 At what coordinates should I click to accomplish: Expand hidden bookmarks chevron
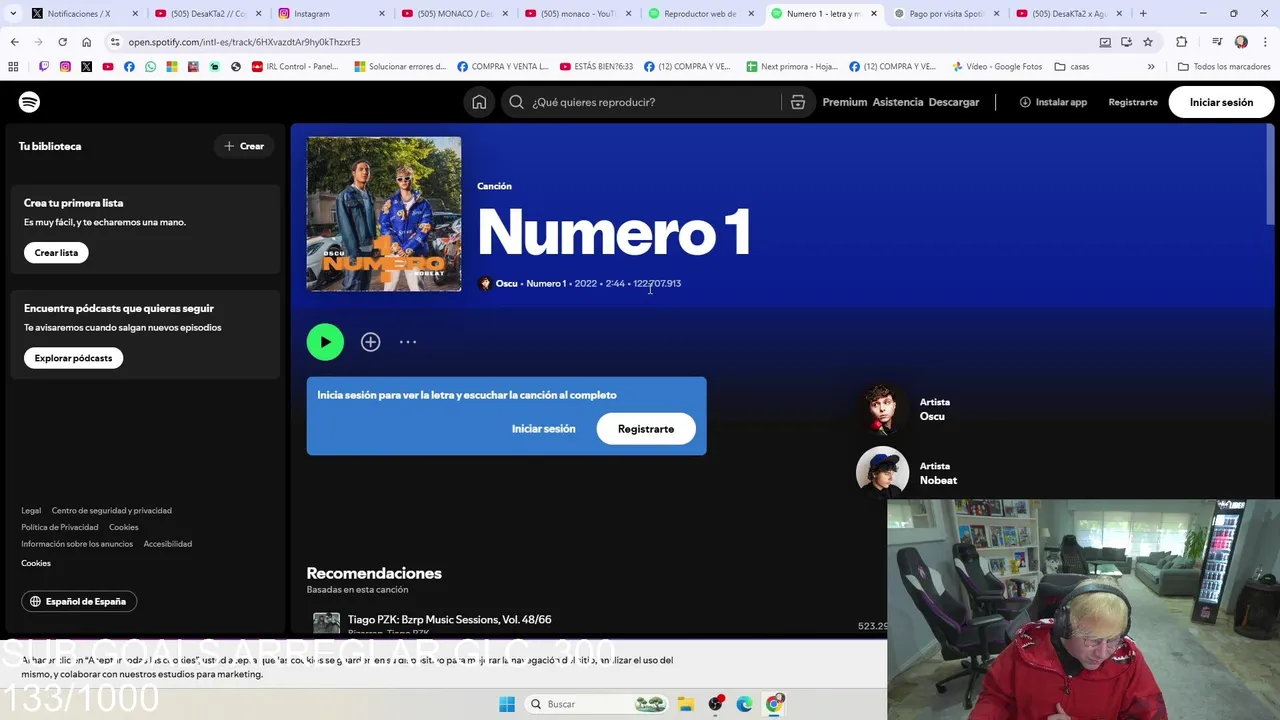(1151, 67)
